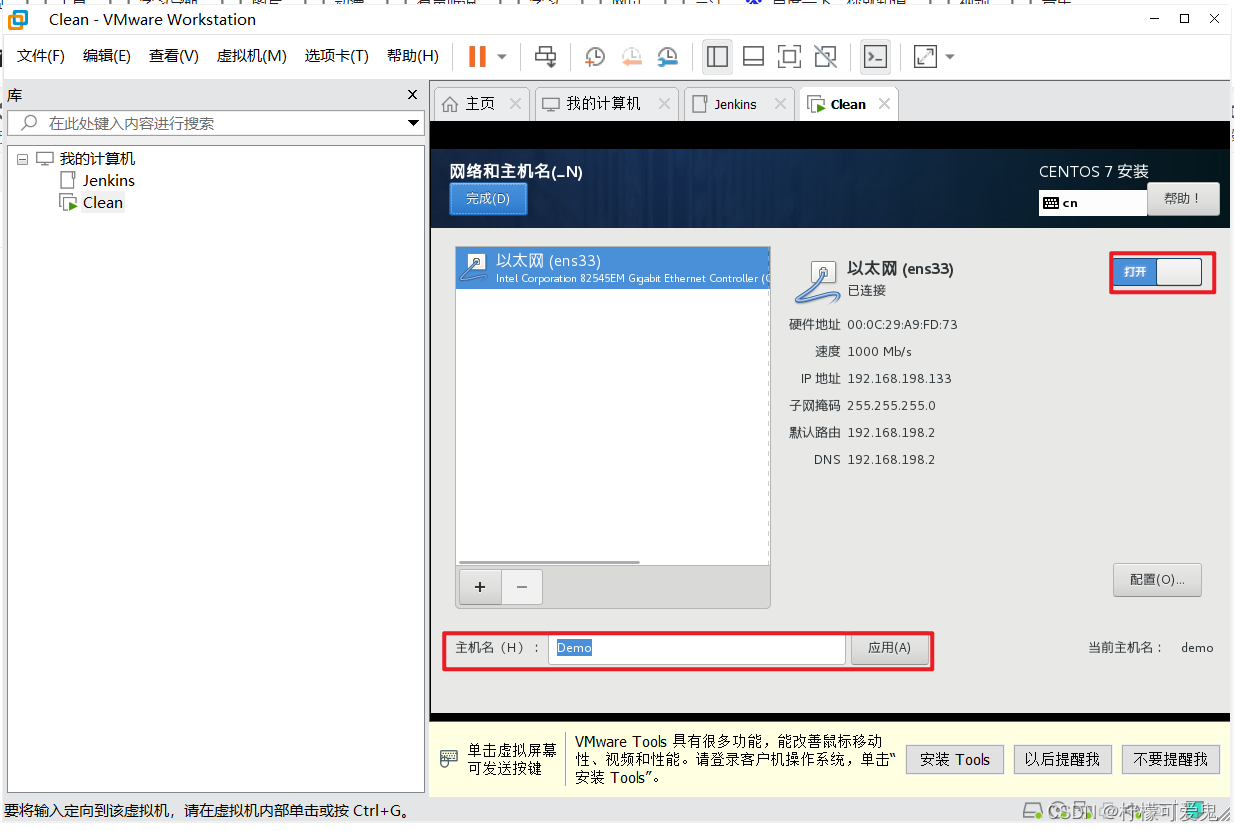This screenshot has width=1234, height=831.
Task: Open the 查看(V) menu
Action: pyautogui.click(x=174, y=56)
